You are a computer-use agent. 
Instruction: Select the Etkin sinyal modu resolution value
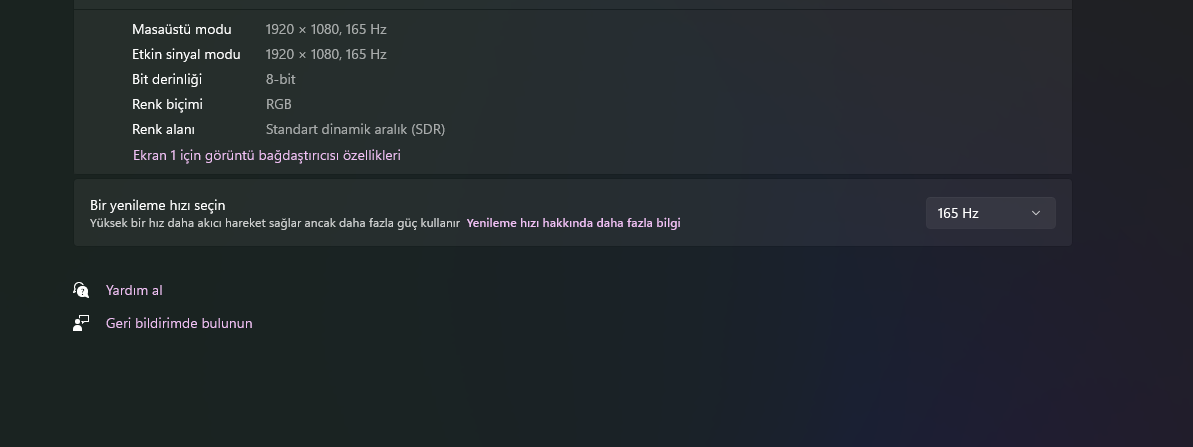coord(325,54)
